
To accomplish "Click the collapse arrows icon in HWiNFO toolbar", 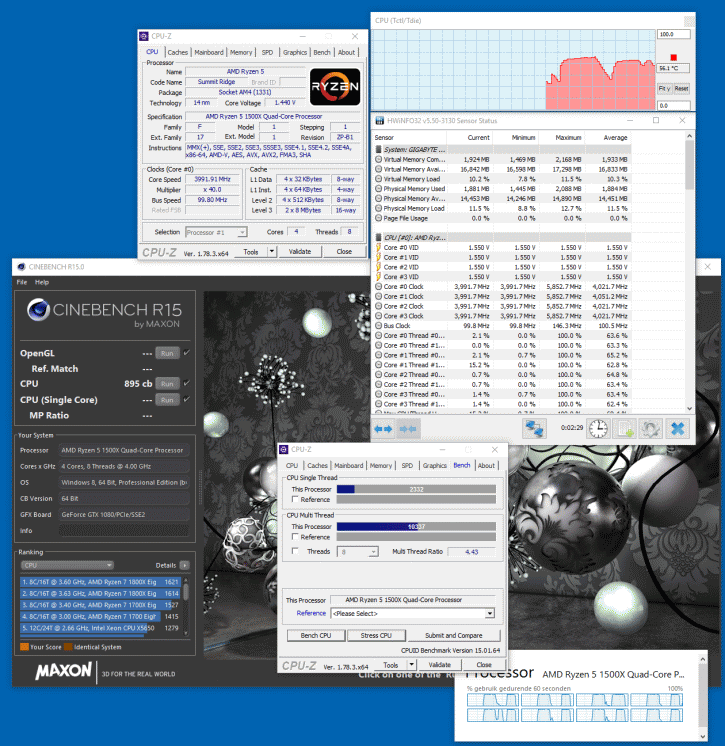I will coord(408,429).
